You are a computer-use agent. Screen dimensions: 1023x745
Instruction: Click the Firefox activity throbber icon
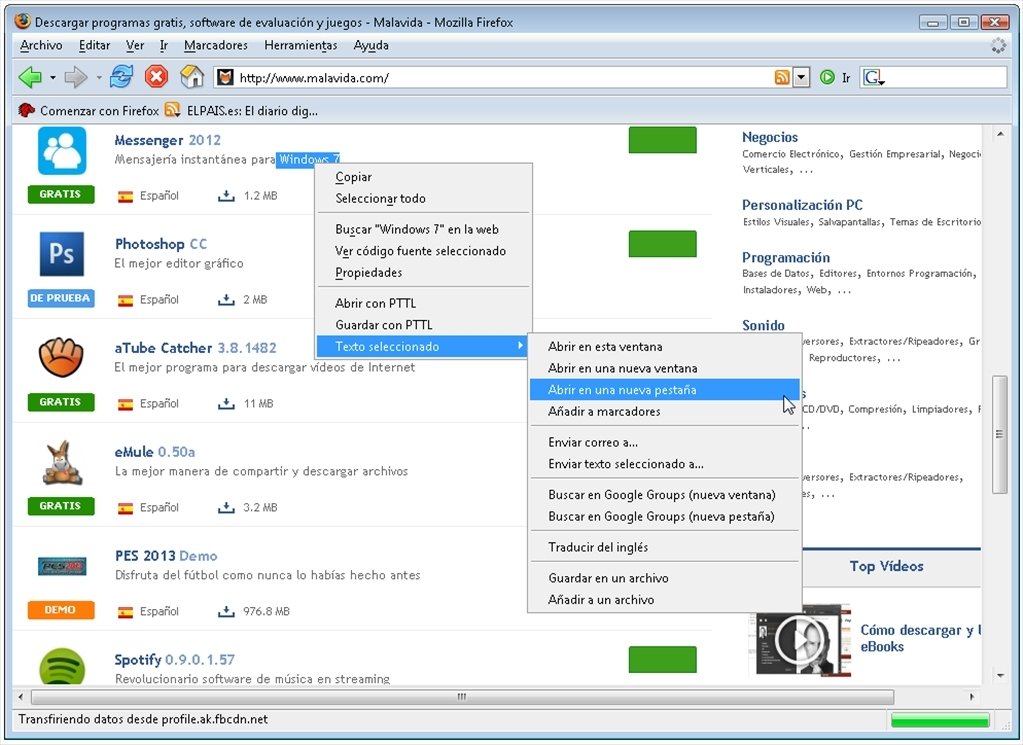[999, 45]
